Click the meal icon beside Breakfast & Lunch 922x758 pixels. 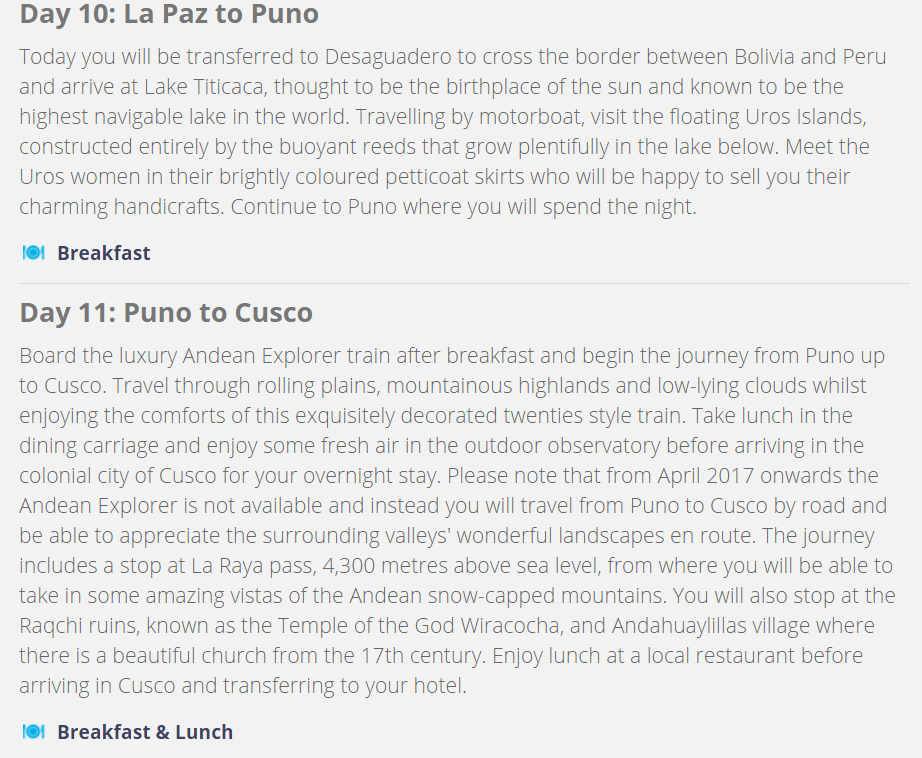tap(34, 732)
